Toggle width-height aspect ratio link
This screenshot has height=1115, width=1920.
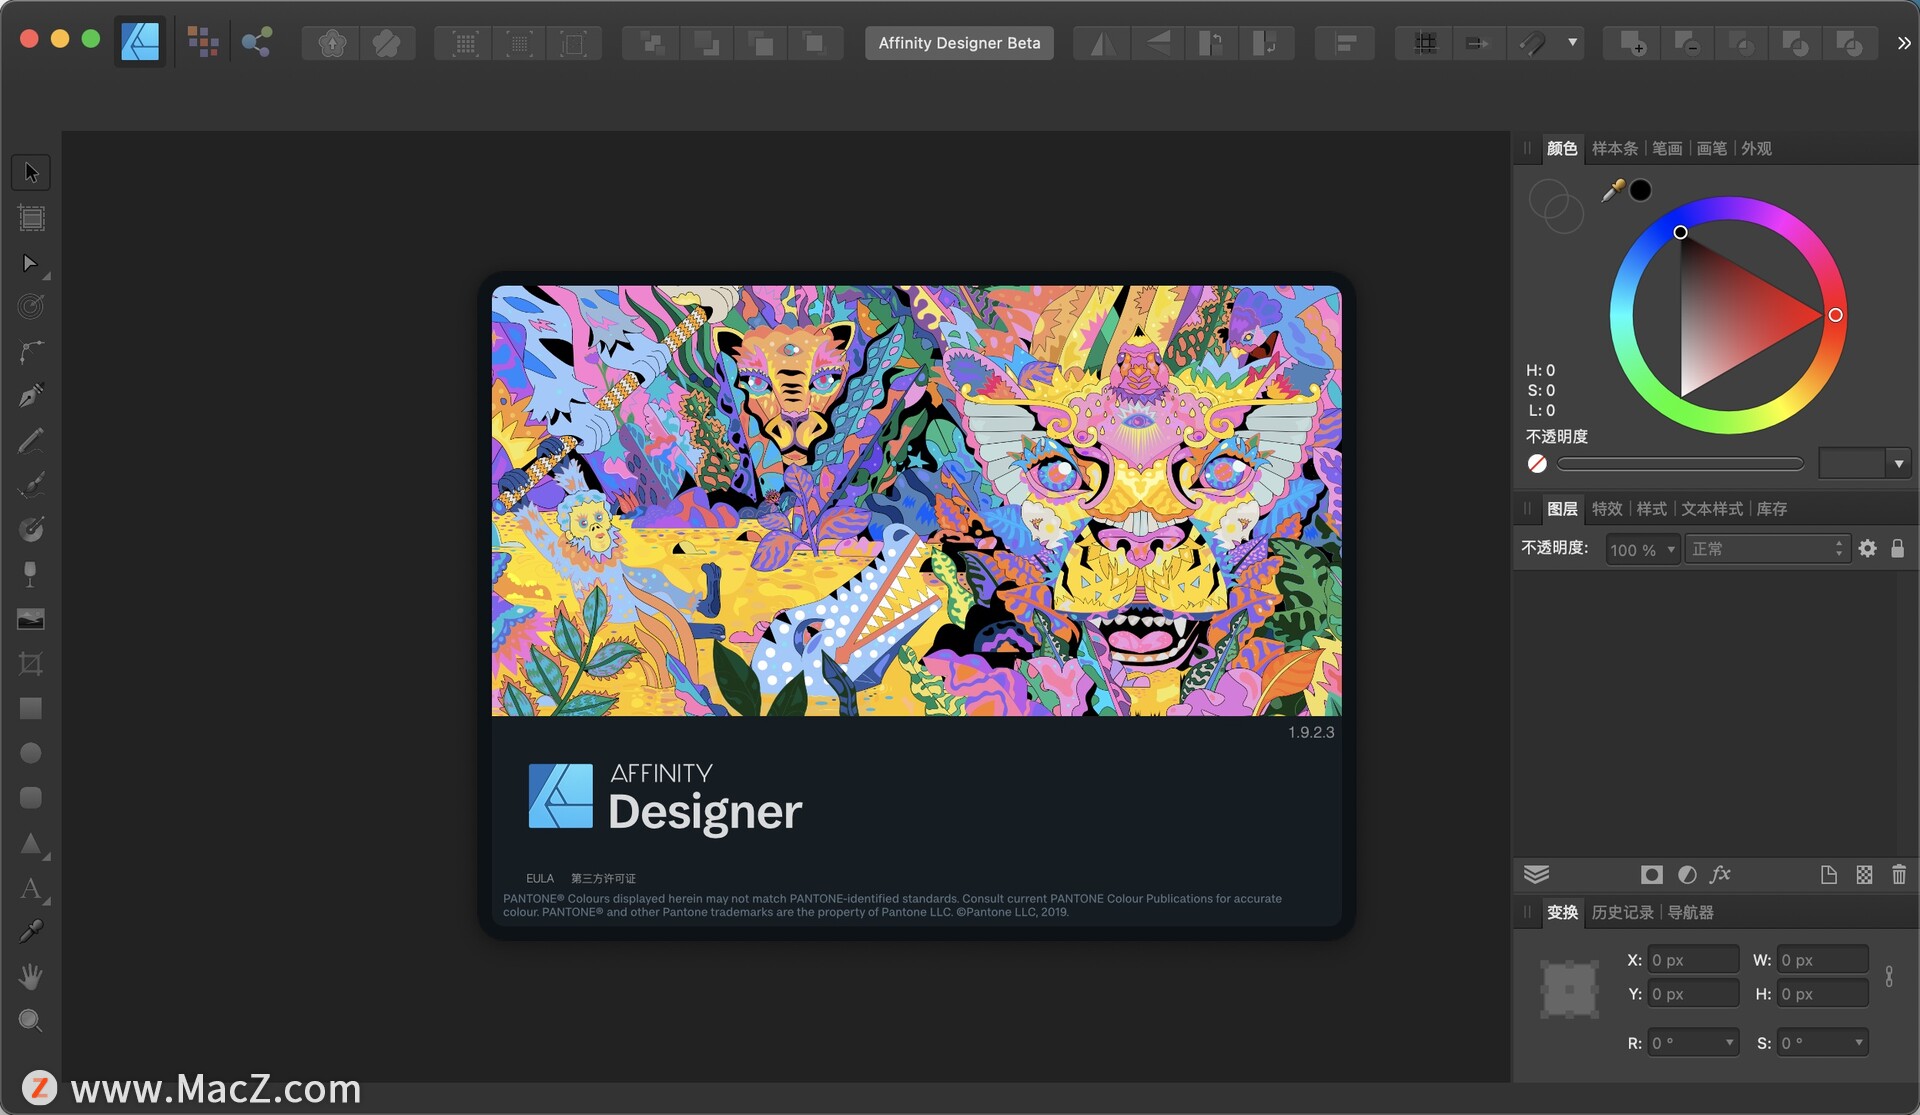pyautogui.click(x=1889, y=976)
